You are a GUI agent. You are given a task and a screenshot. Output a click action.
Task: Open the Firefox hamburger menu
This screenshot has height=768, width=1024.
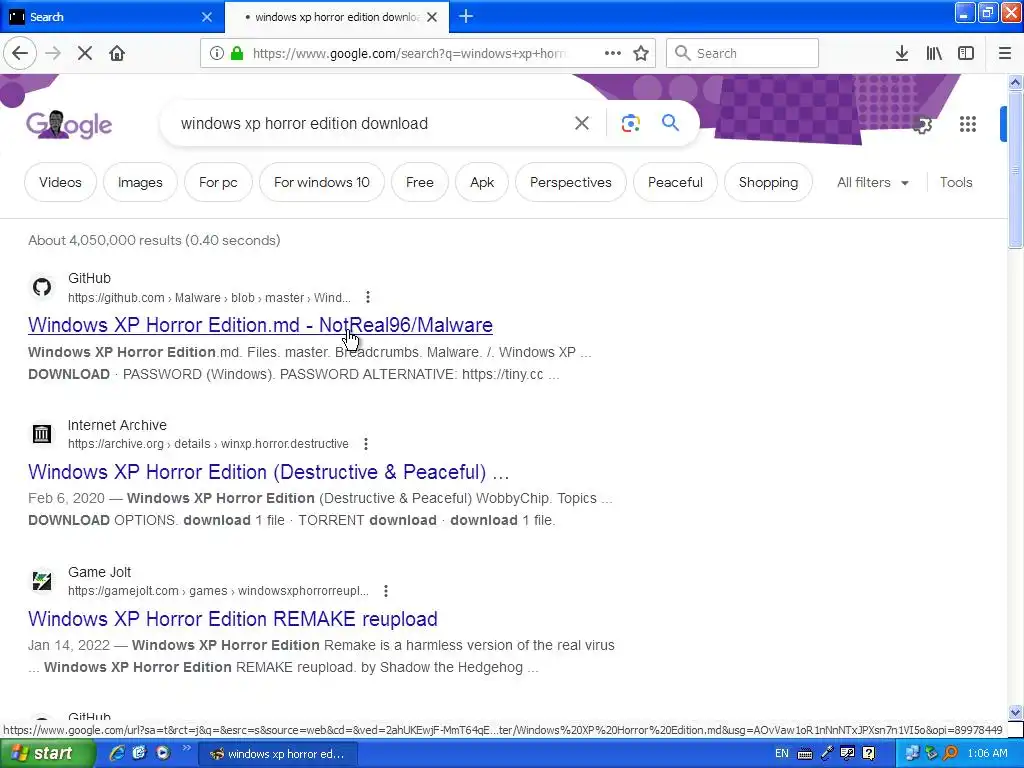pos(1005,54)
